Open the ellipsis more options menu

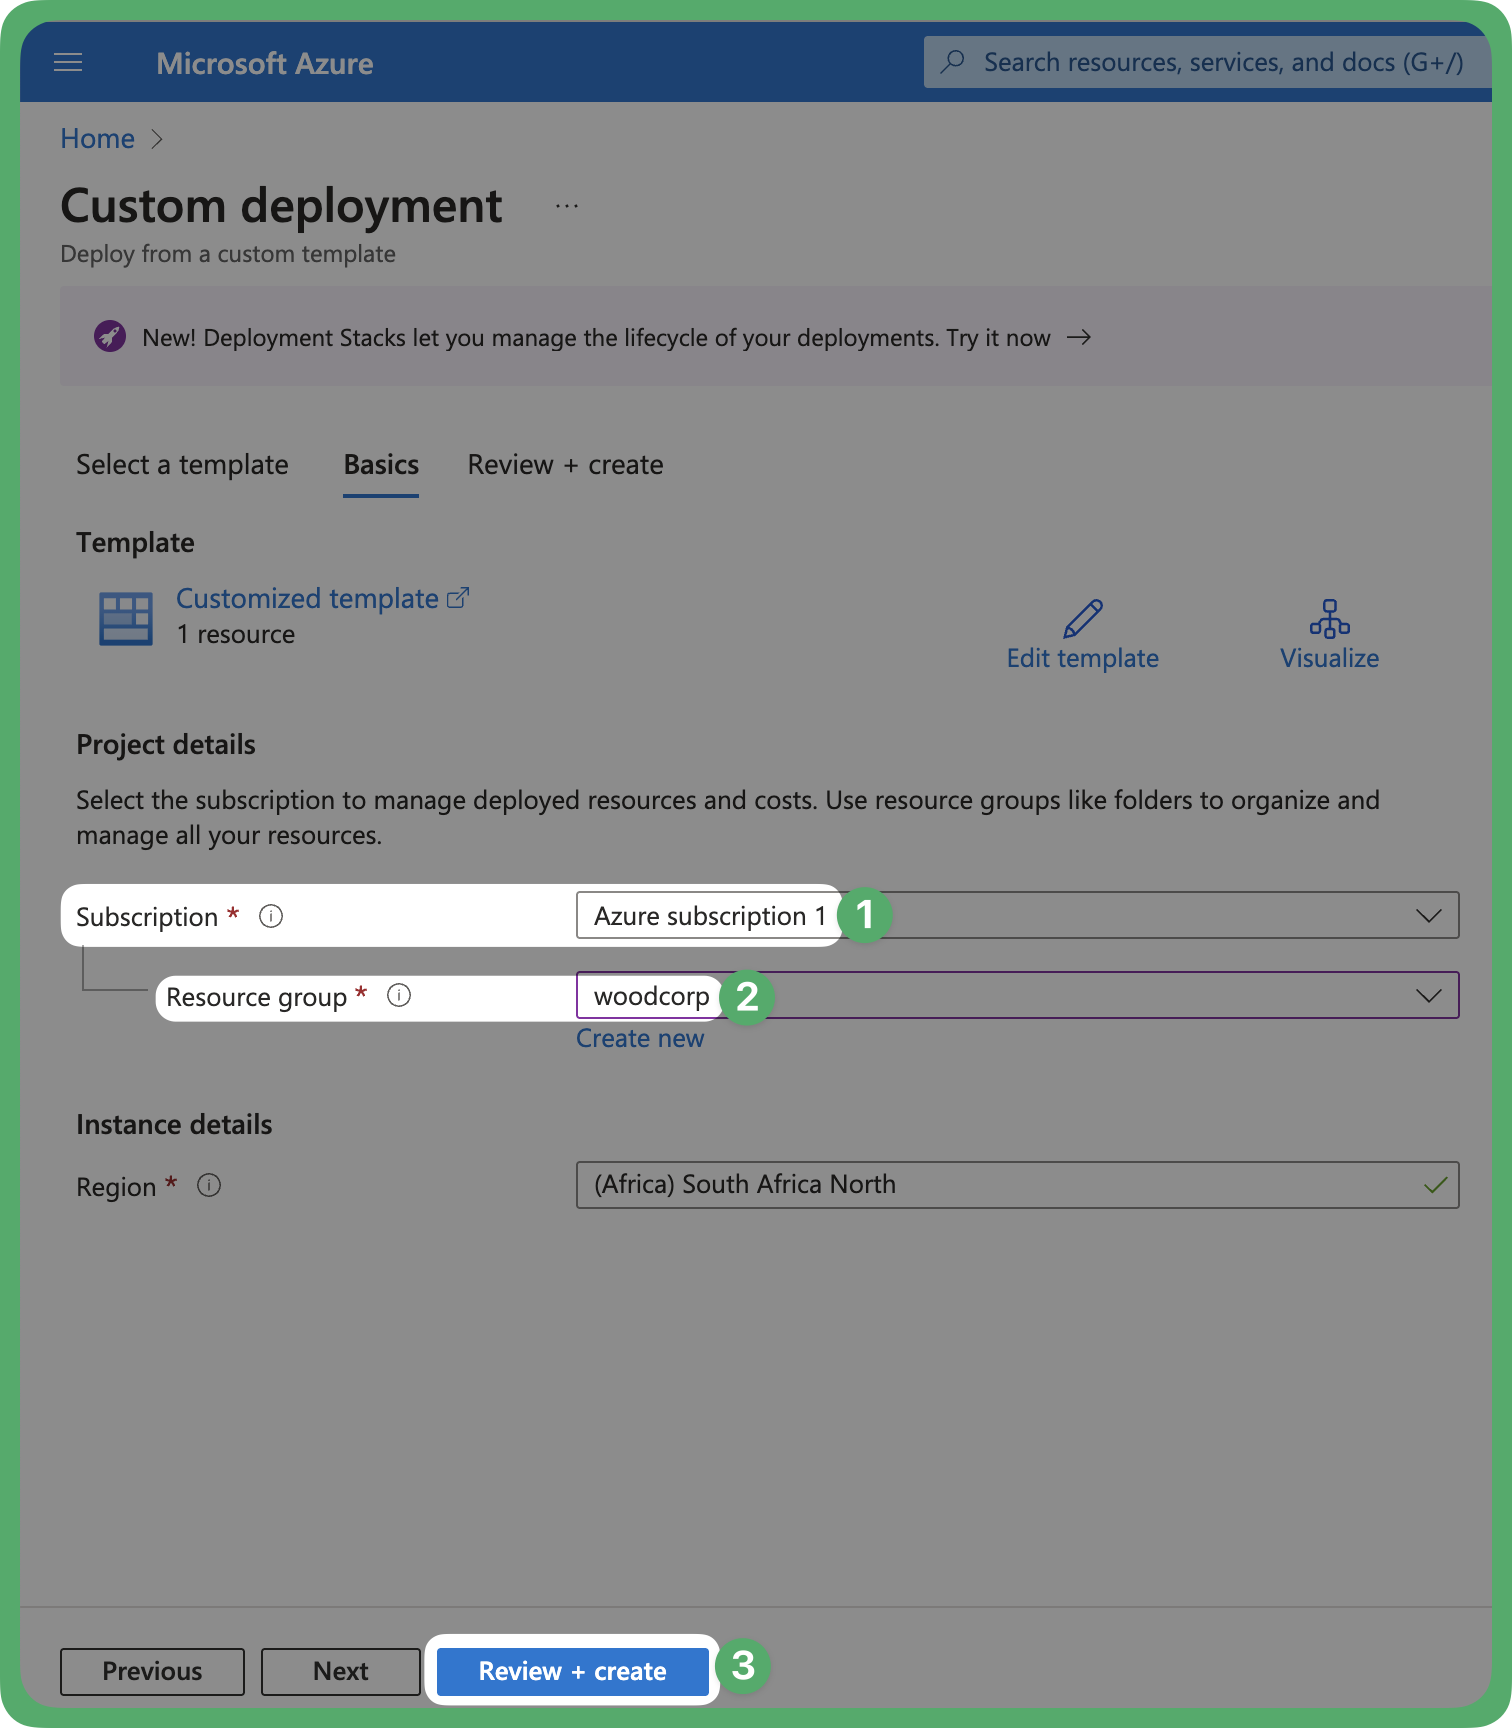567,206
